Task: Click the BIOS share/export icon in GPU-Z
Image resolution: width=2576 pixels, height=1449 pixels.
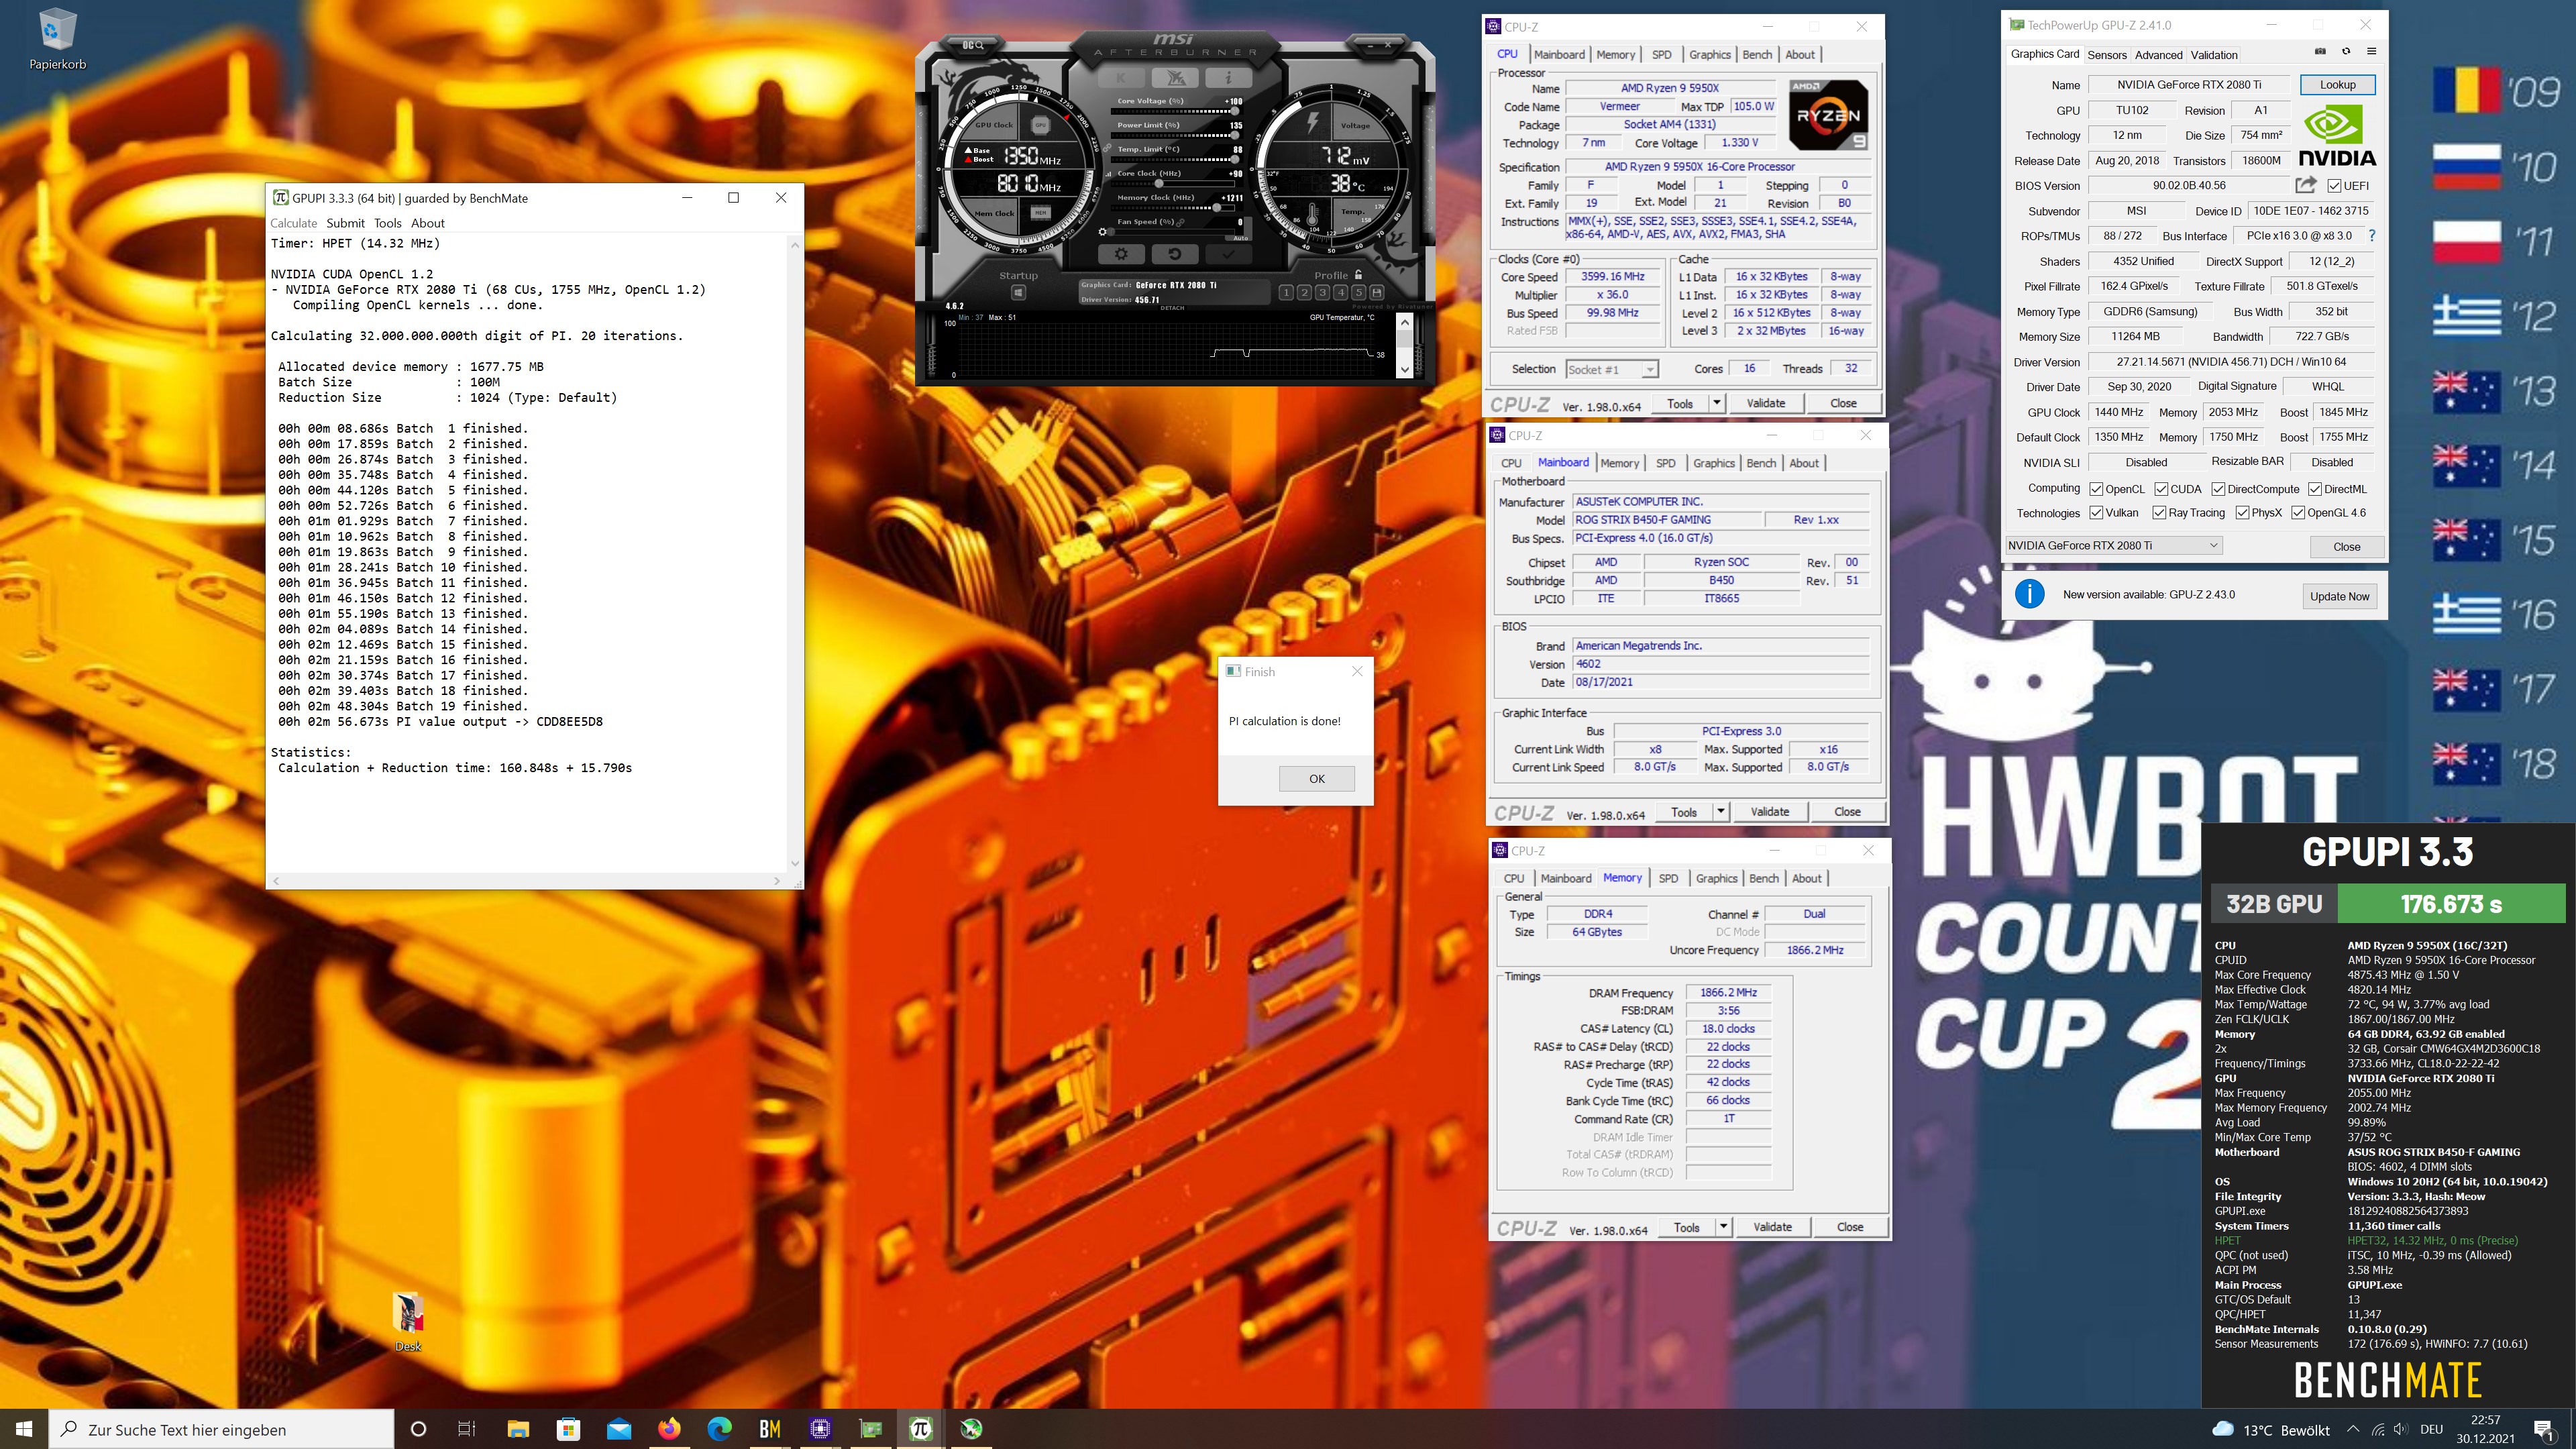Action: pyautogui.click(x=2306, y=185)
